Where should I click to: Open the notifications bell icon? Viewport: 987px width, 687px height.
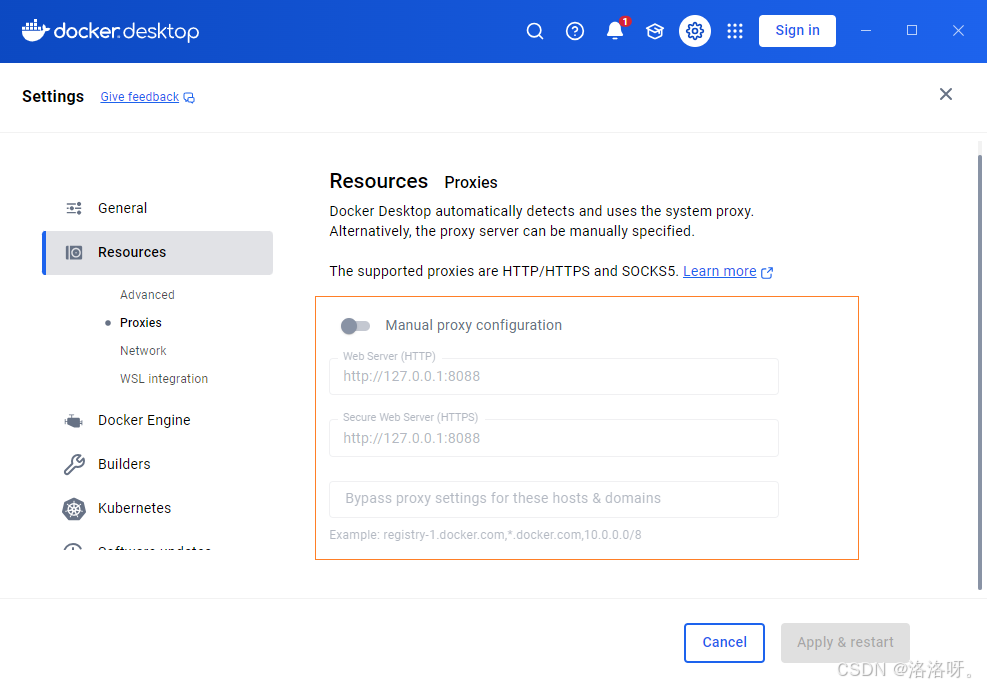(615, 31)
